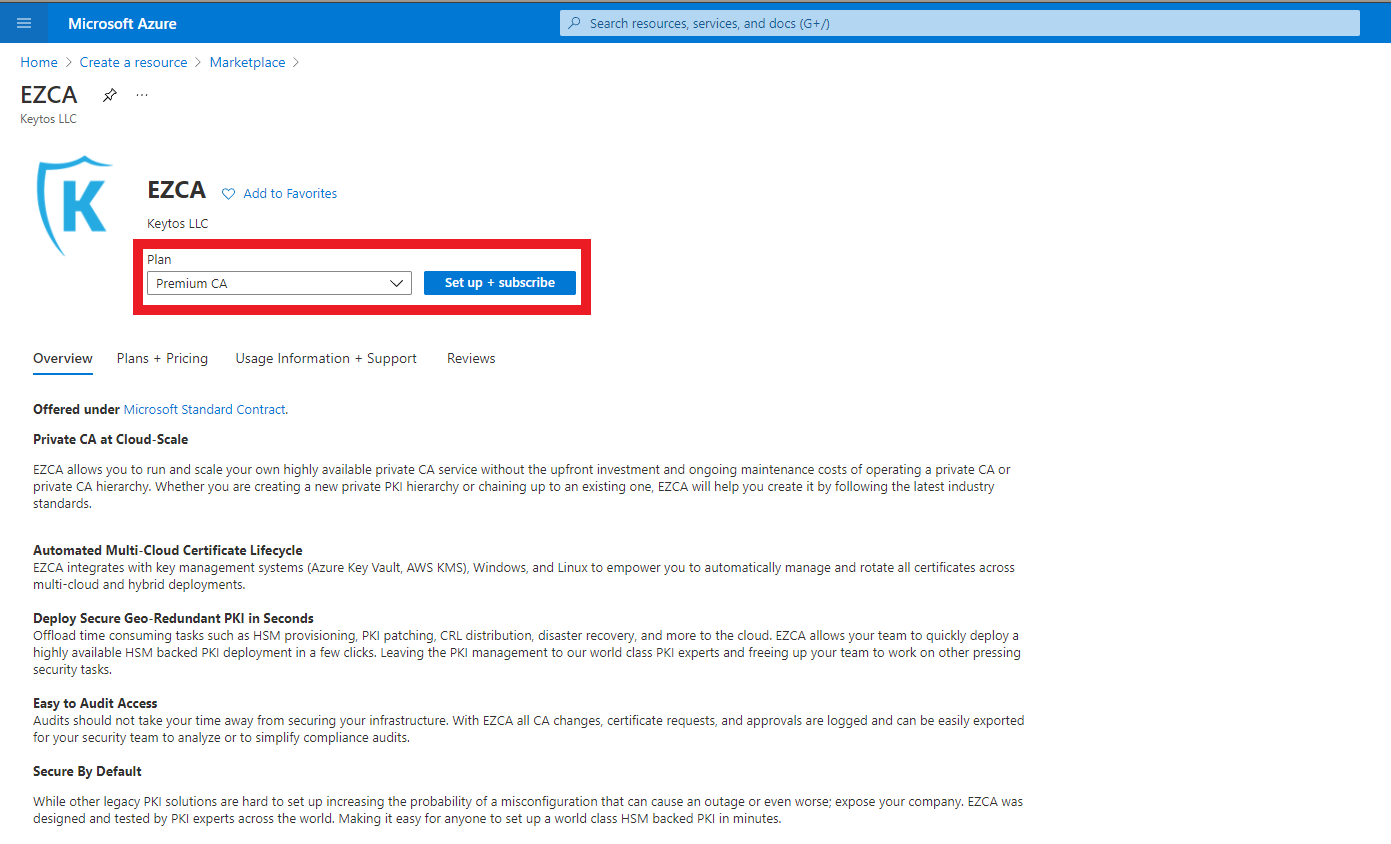Open the ellipsis more options menu

(142, 95)
